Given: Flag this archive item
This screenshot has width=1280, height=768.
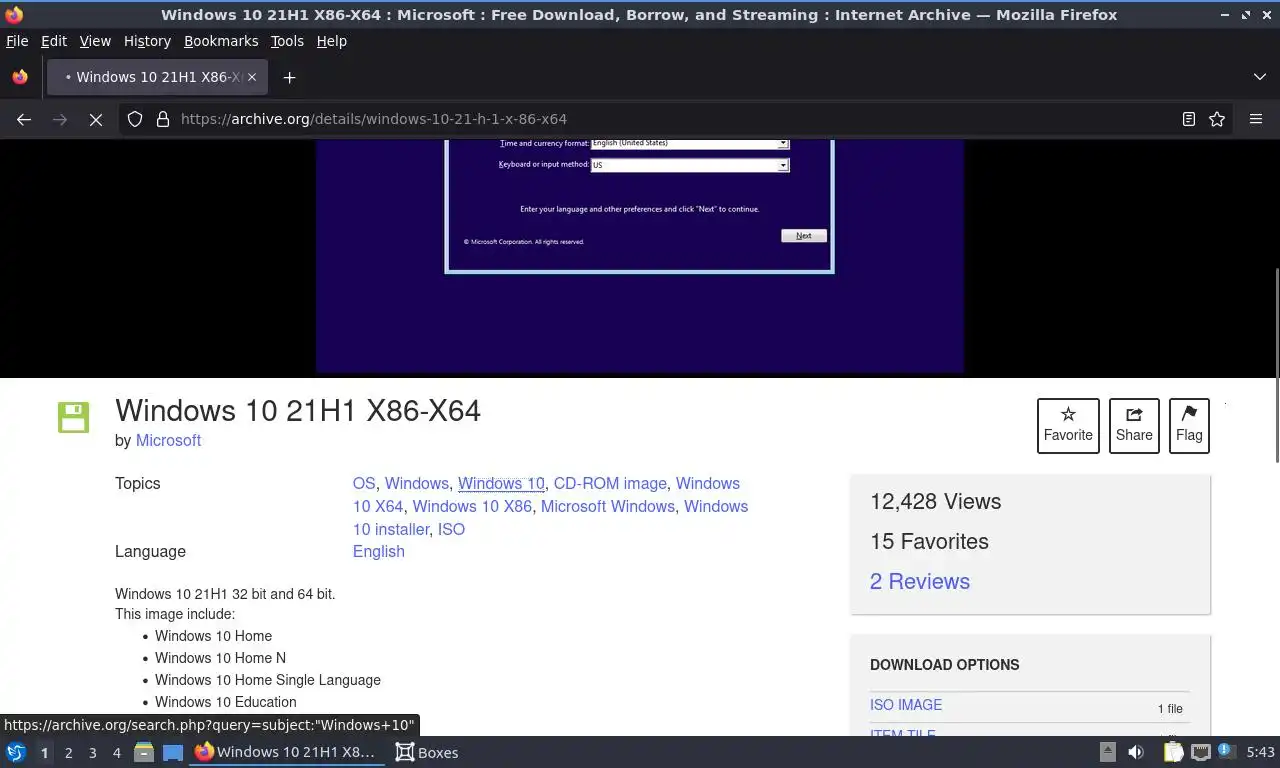Looking at the screenshot, I should [x=1189, y=425].
